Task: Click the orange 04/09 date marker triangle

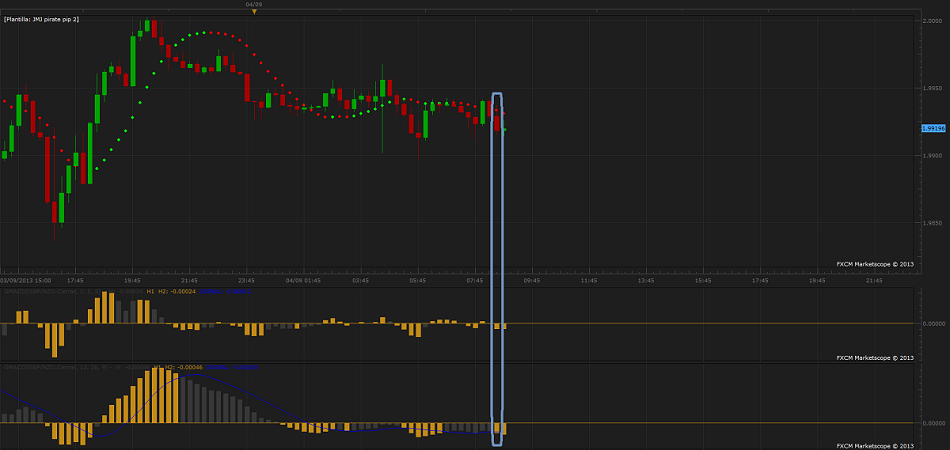Action: point(254,12)
